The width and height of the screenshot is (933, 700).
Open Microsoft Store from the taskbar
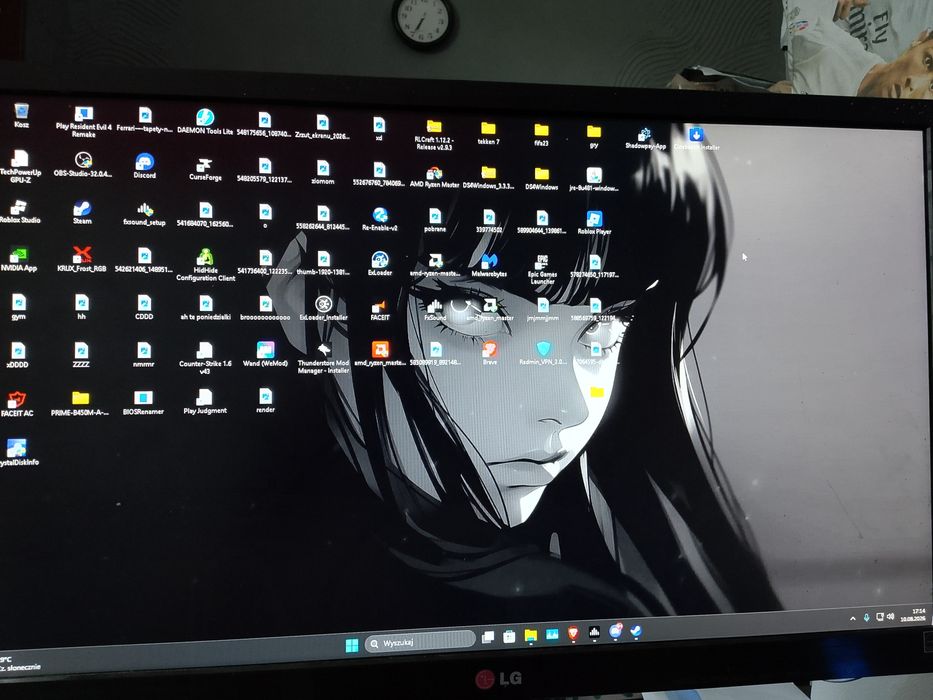pos(509,636)
